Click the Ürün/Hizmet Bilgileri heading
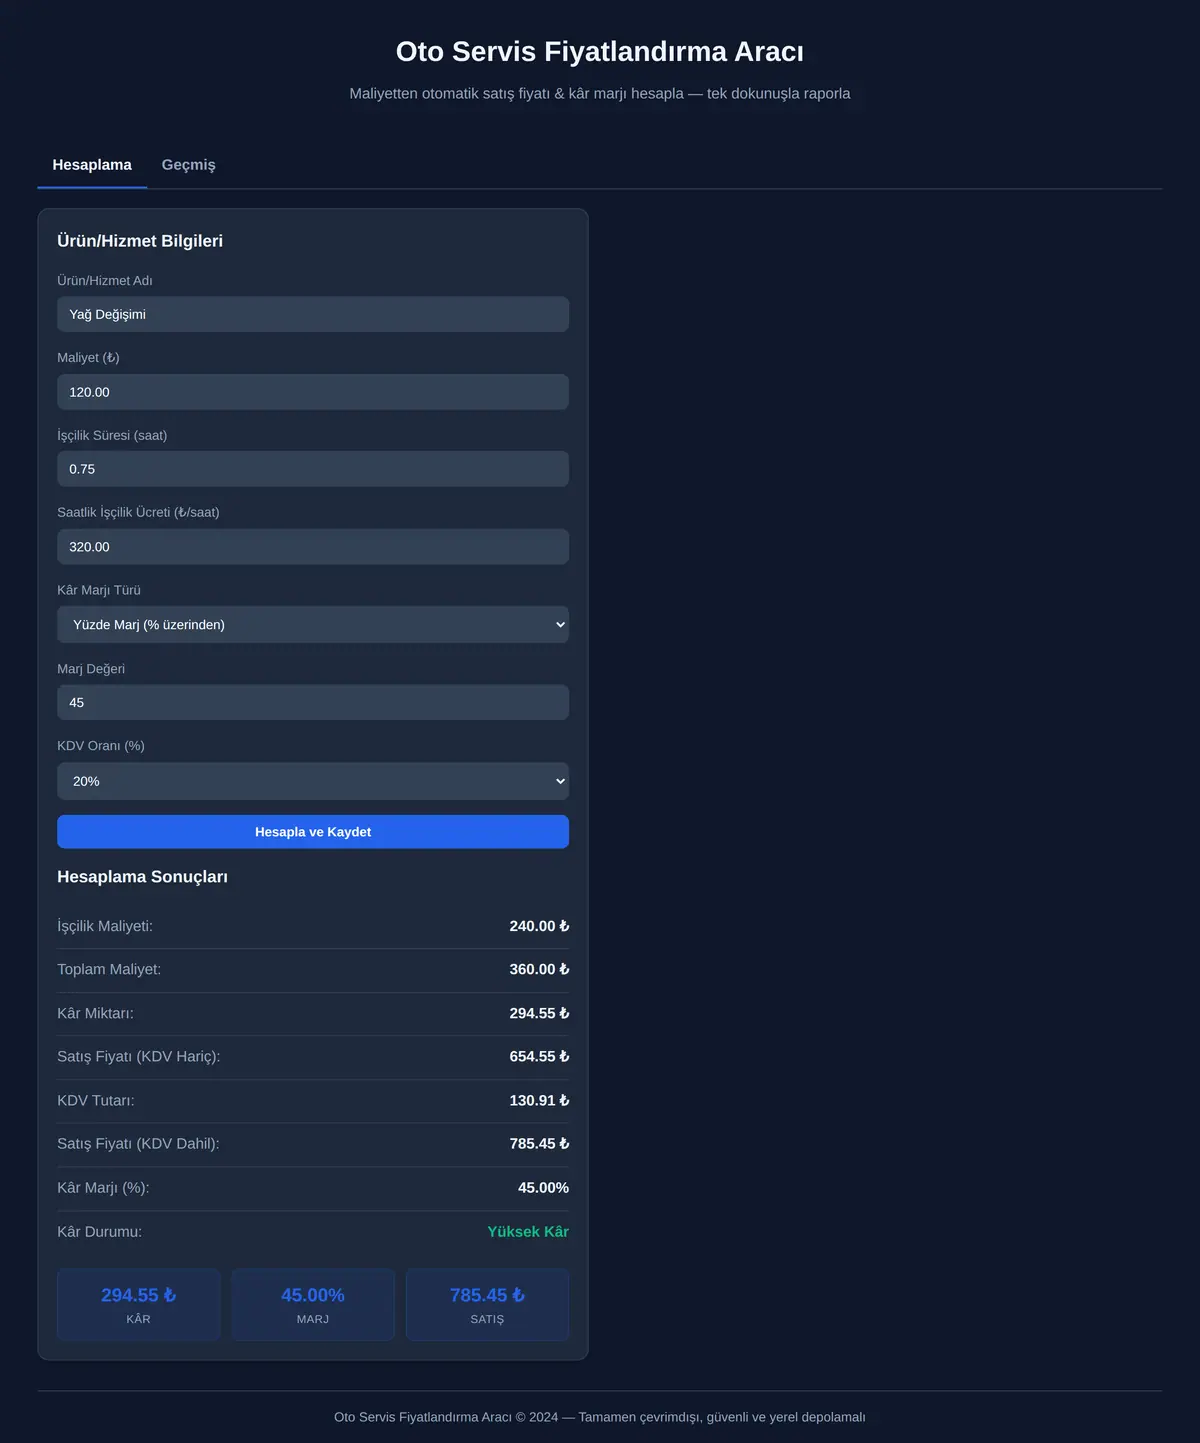The height and width of the screenshot is (1443, 1200). (x=140, y=241)
